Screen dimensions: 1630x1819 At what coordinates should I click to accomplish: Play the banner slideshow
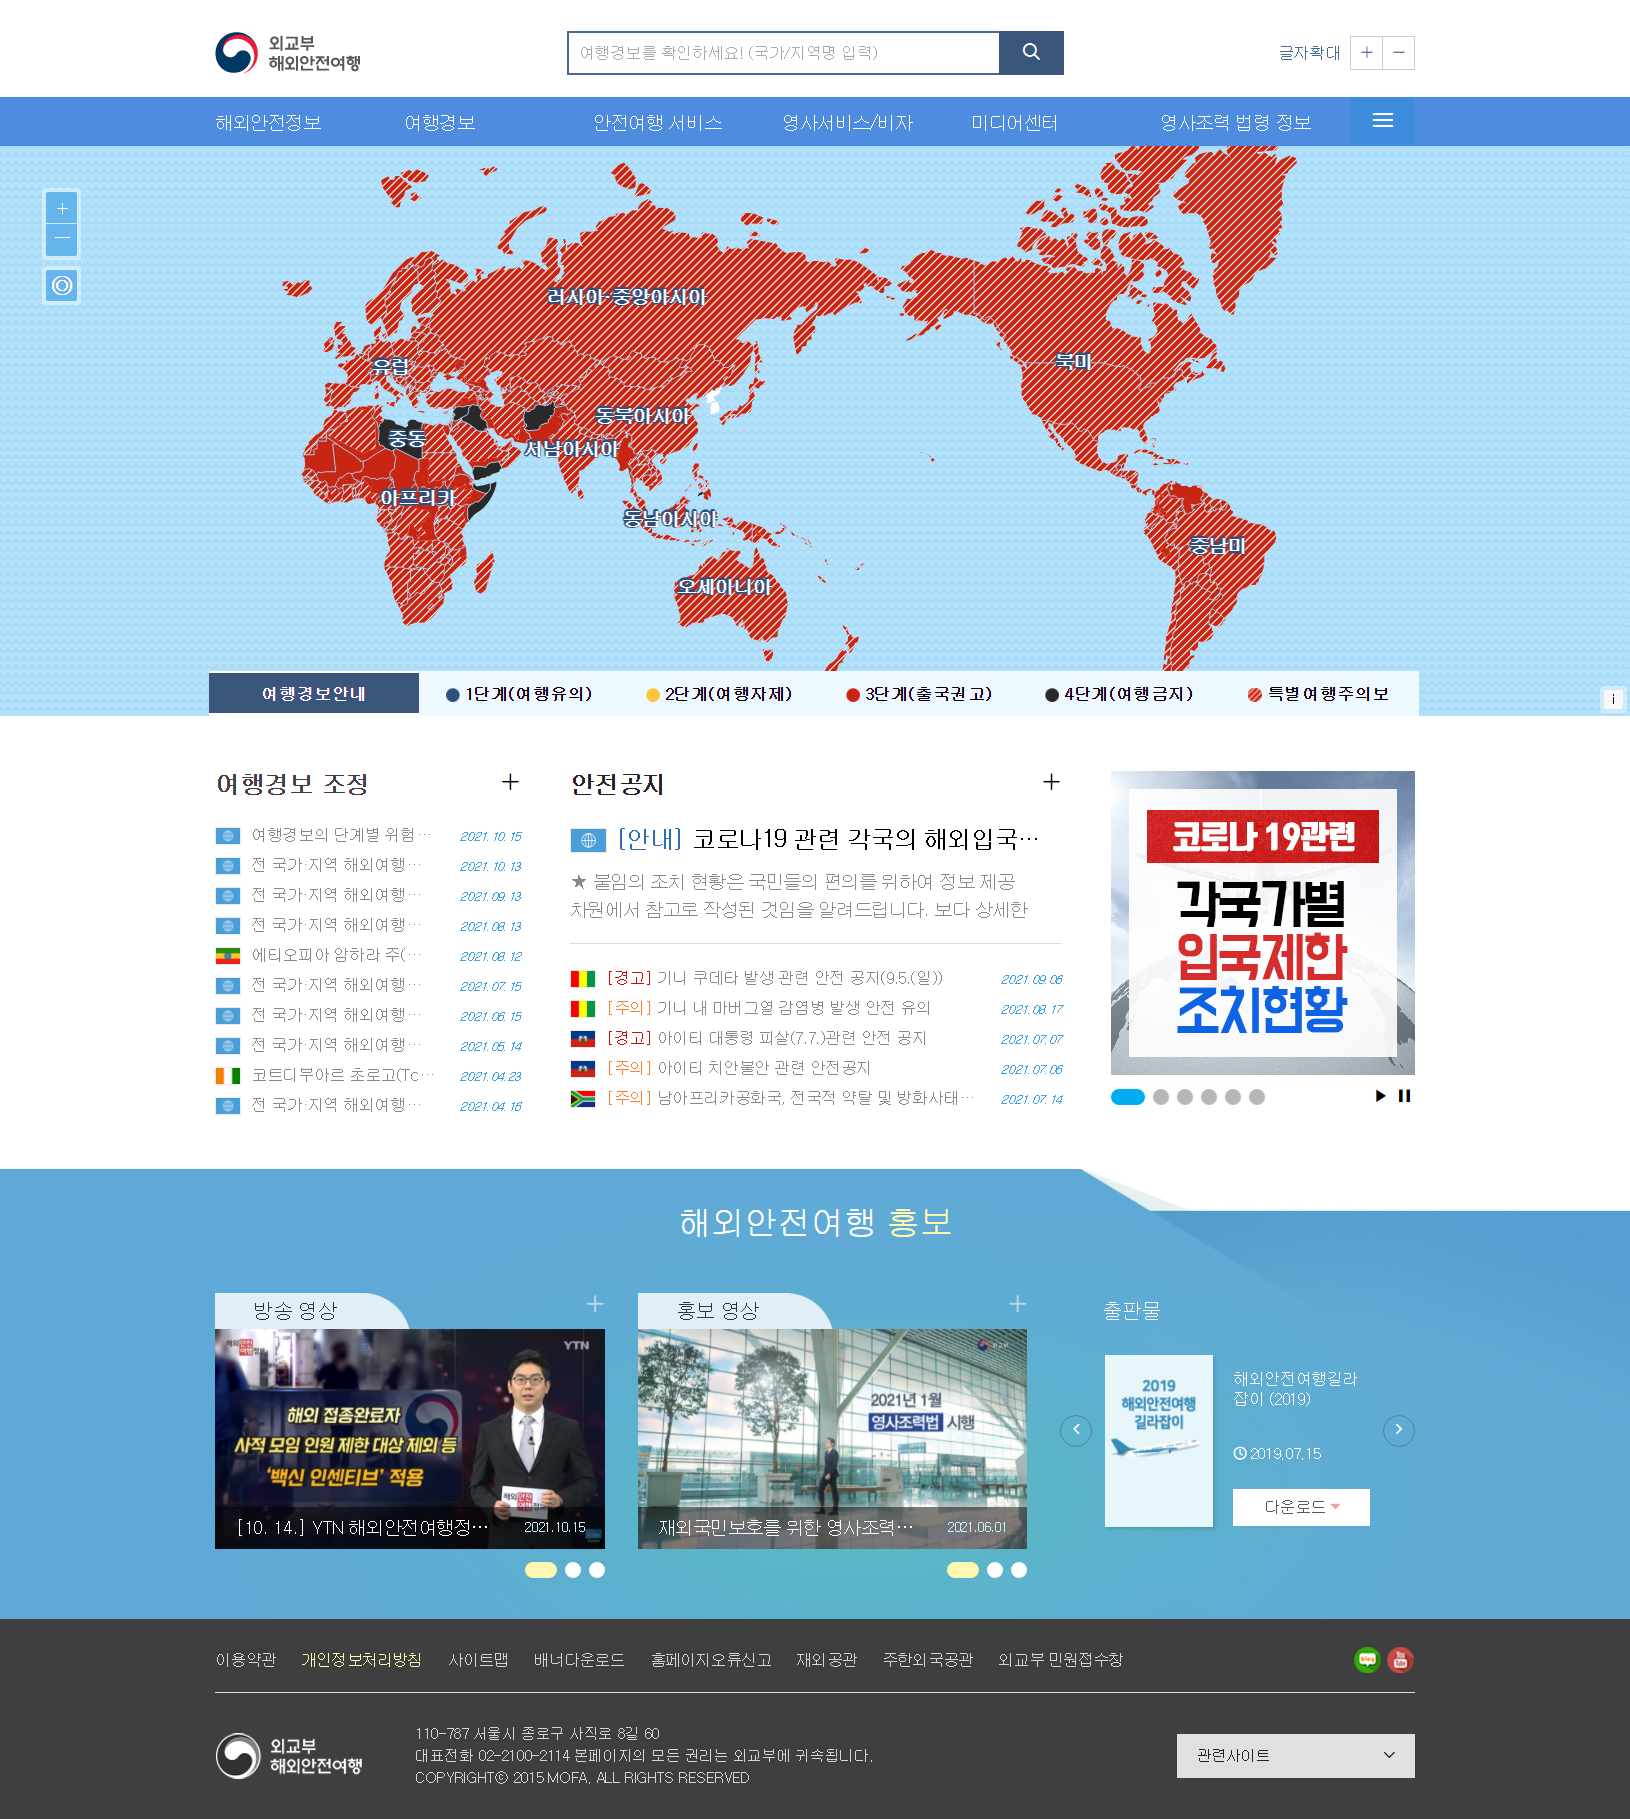coord(1380,1096)
